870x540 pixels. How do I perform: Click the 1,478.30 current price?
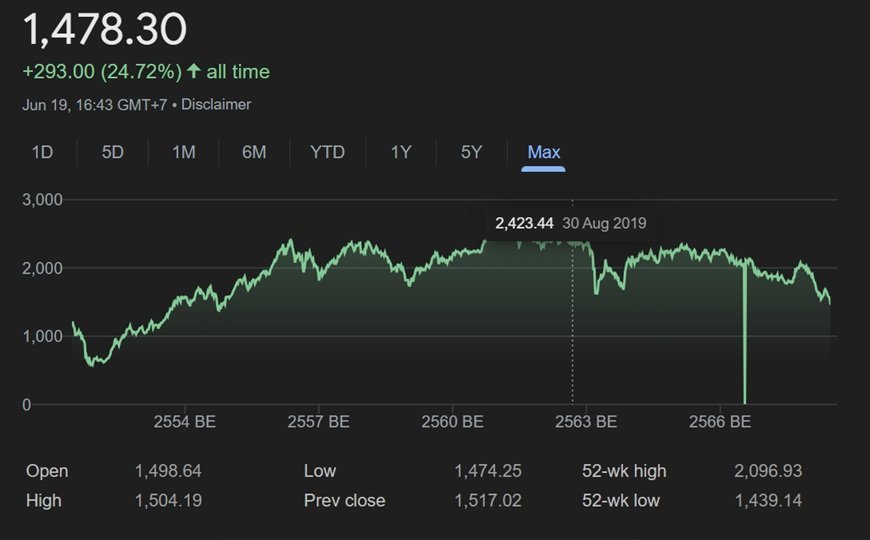coord(105,30)
